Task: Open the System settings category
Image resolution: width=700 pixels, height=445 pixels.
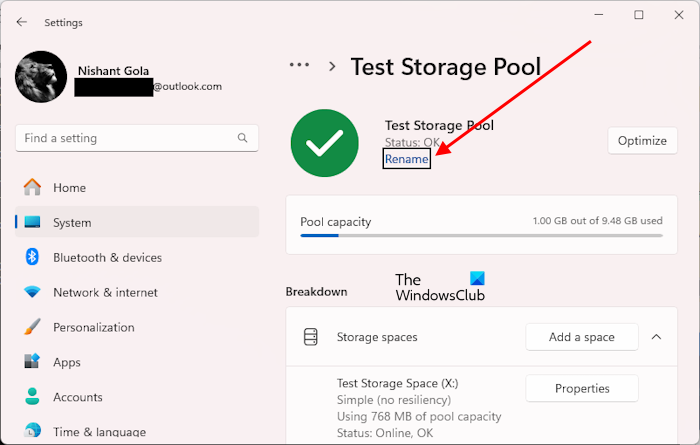Action: coord(72,223)
